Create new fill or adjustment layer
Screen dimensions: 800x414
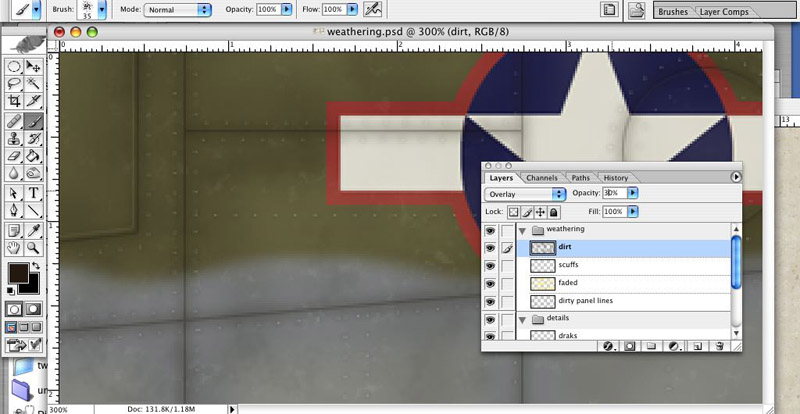(673, 346)
